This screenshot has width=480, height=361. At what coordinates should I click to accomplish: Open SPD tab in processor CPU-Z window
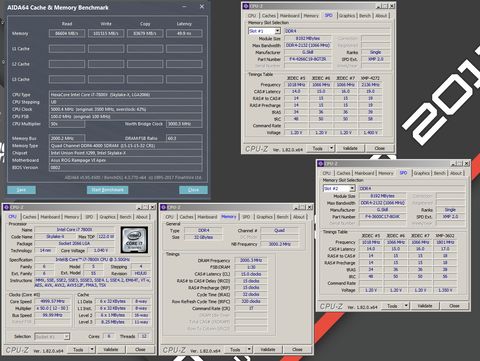click(x=89, y=217)
